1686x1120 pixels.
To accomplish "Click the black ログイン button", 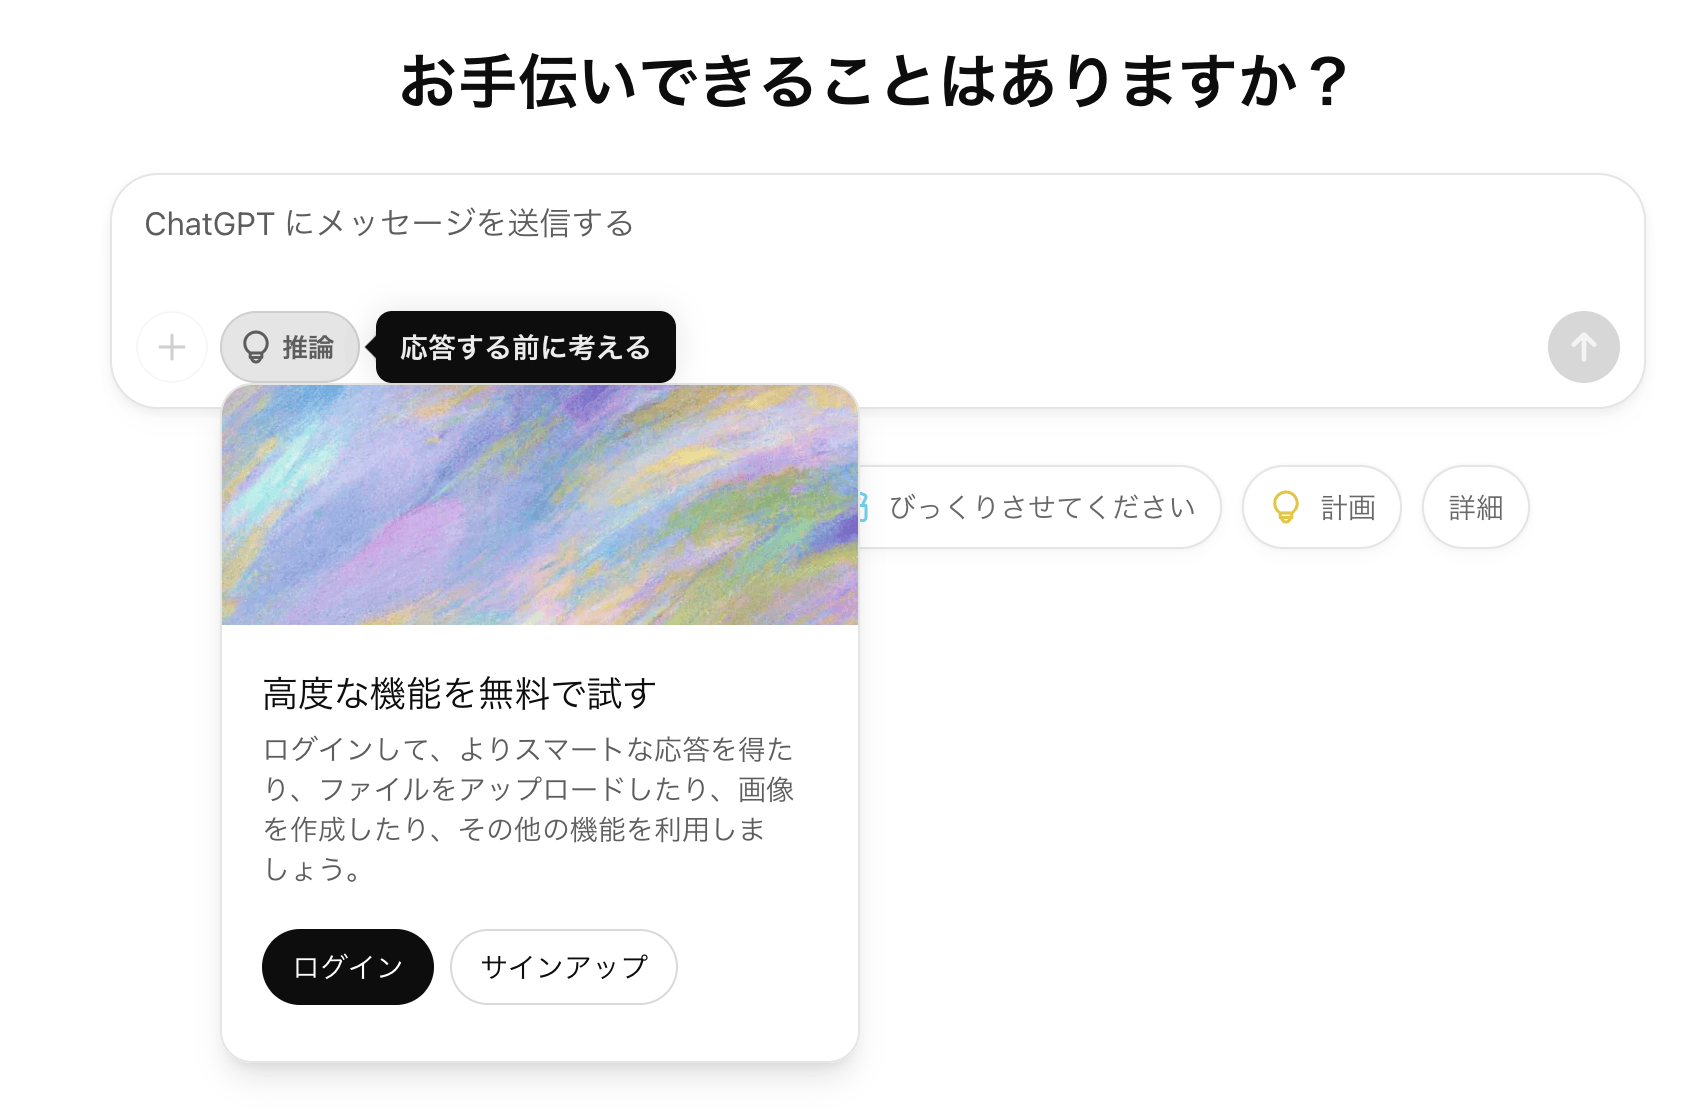I will pos(347,967).
